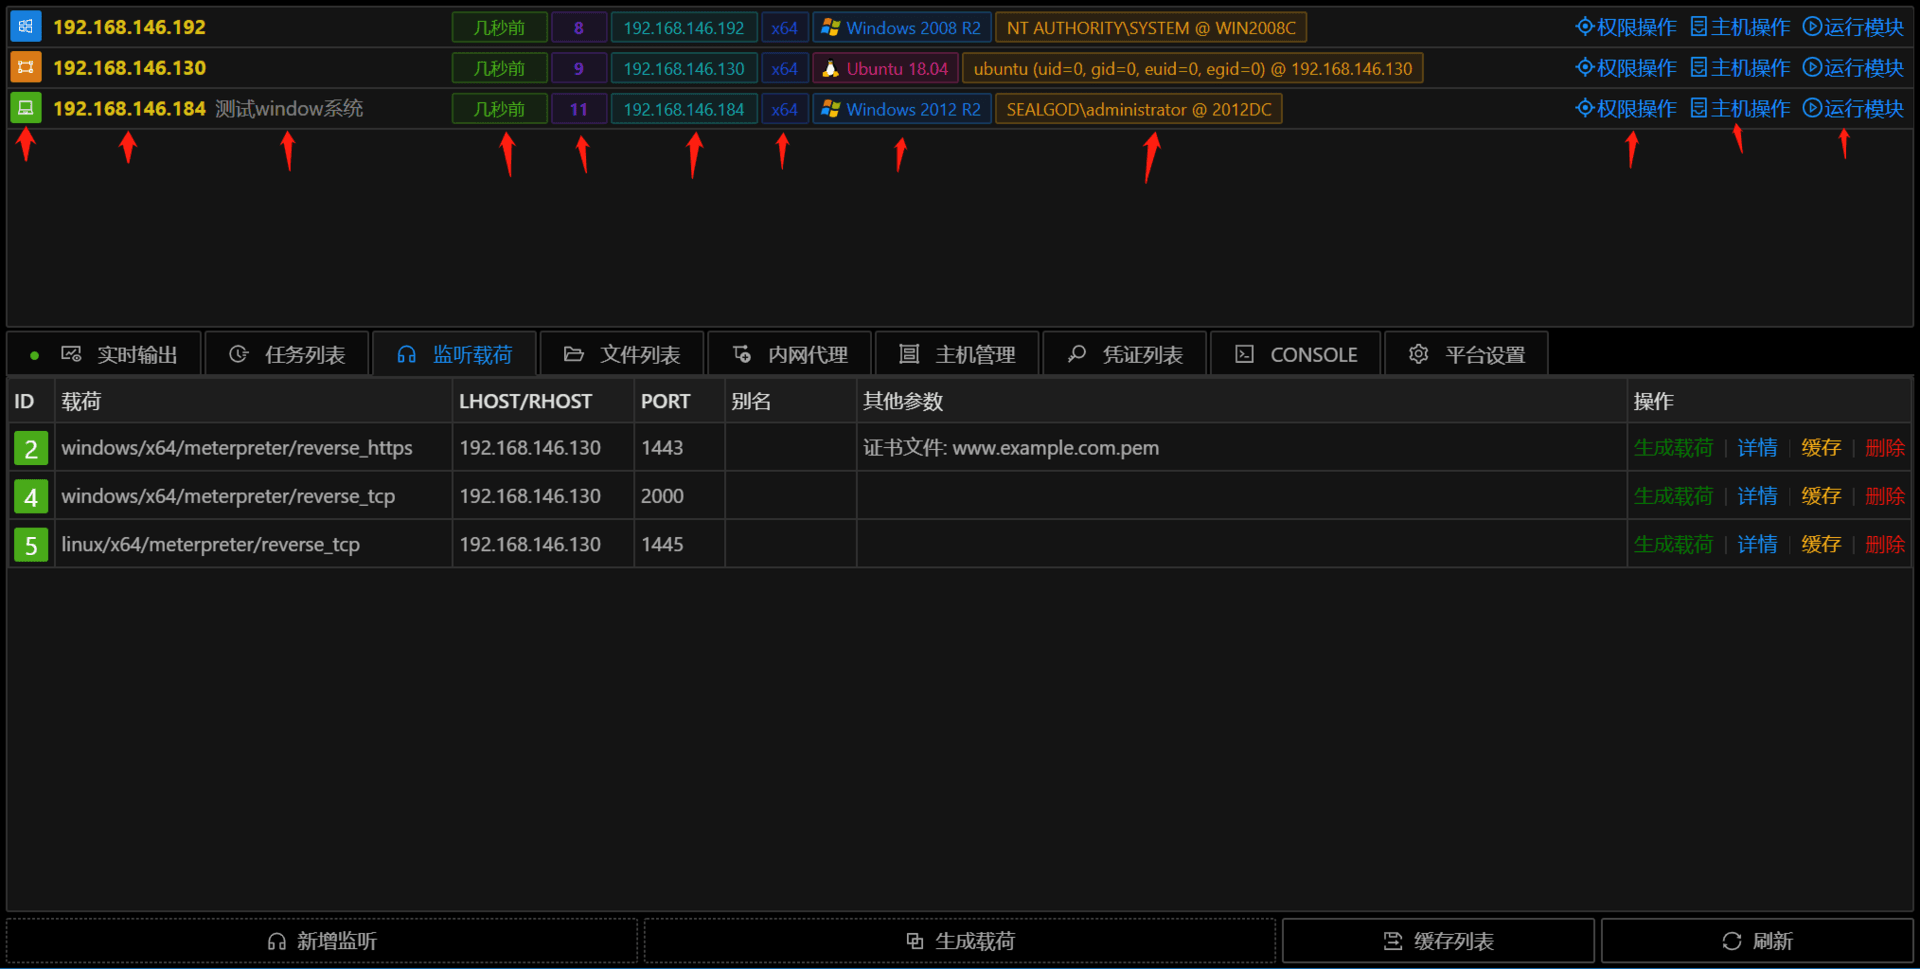The width and height of the screenshot is (1920, 969).
Task: Click the NT AUTHORITY\SYSTEM @ WIN2008C tag
Action: click(1151, 28)
